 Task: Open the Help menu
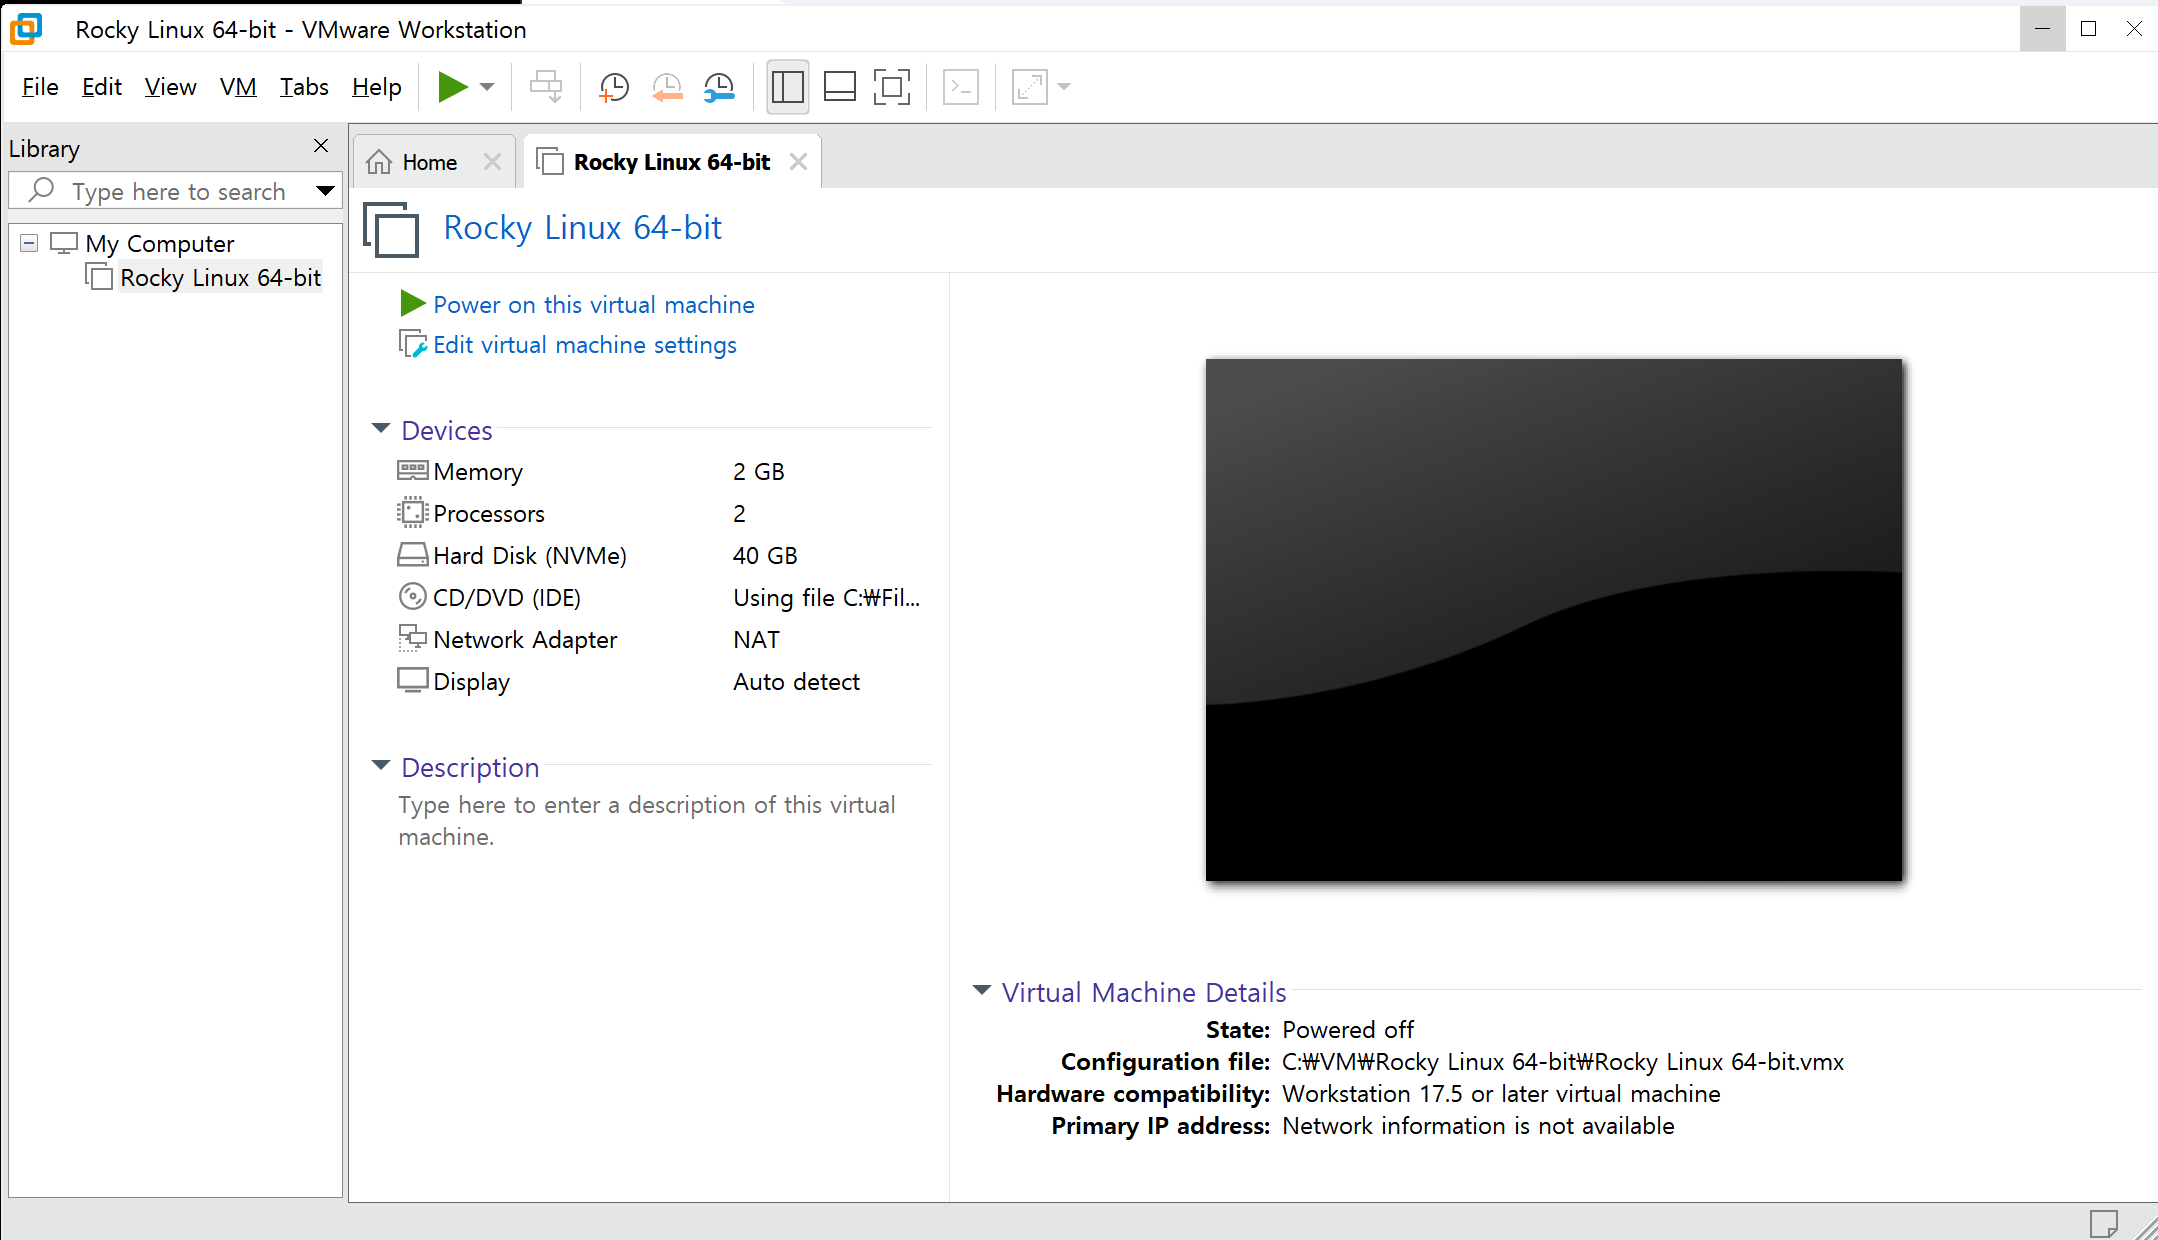click(x=376, y=87)
